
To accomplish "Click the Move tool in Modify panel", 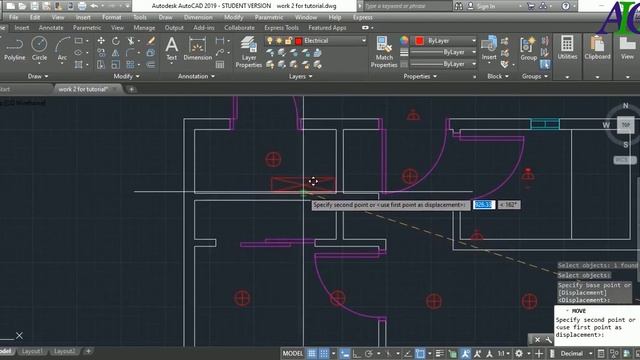I will (x=101, y=41).
